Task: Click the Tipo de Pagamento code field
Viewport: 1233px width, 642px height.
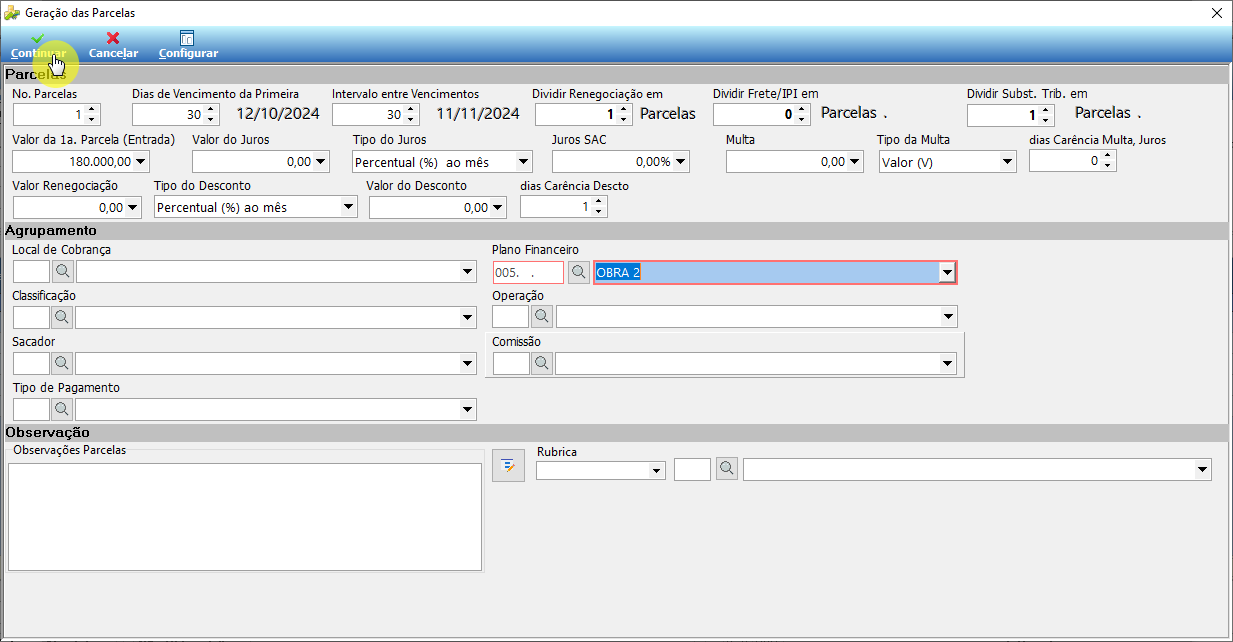Action: 31,409
